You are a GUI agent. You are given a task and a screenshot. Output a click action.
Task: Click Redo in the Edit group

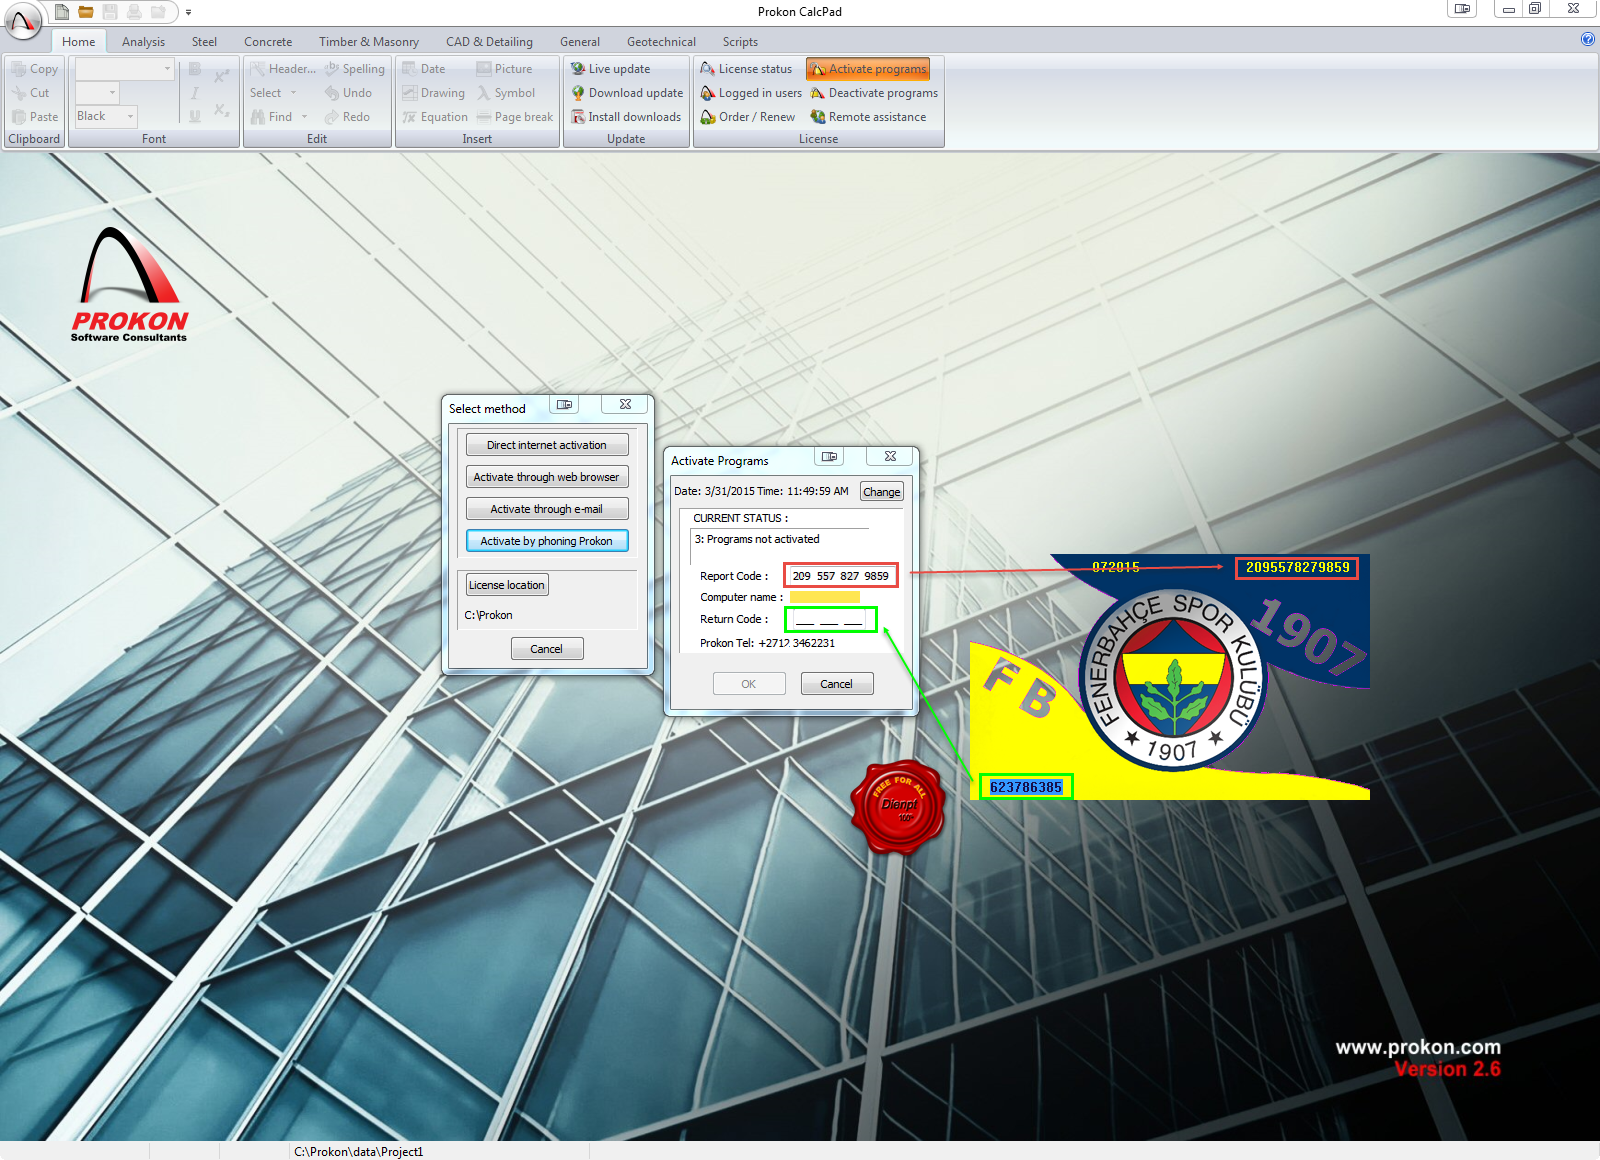pyautogui.click(x=347, y=117)
